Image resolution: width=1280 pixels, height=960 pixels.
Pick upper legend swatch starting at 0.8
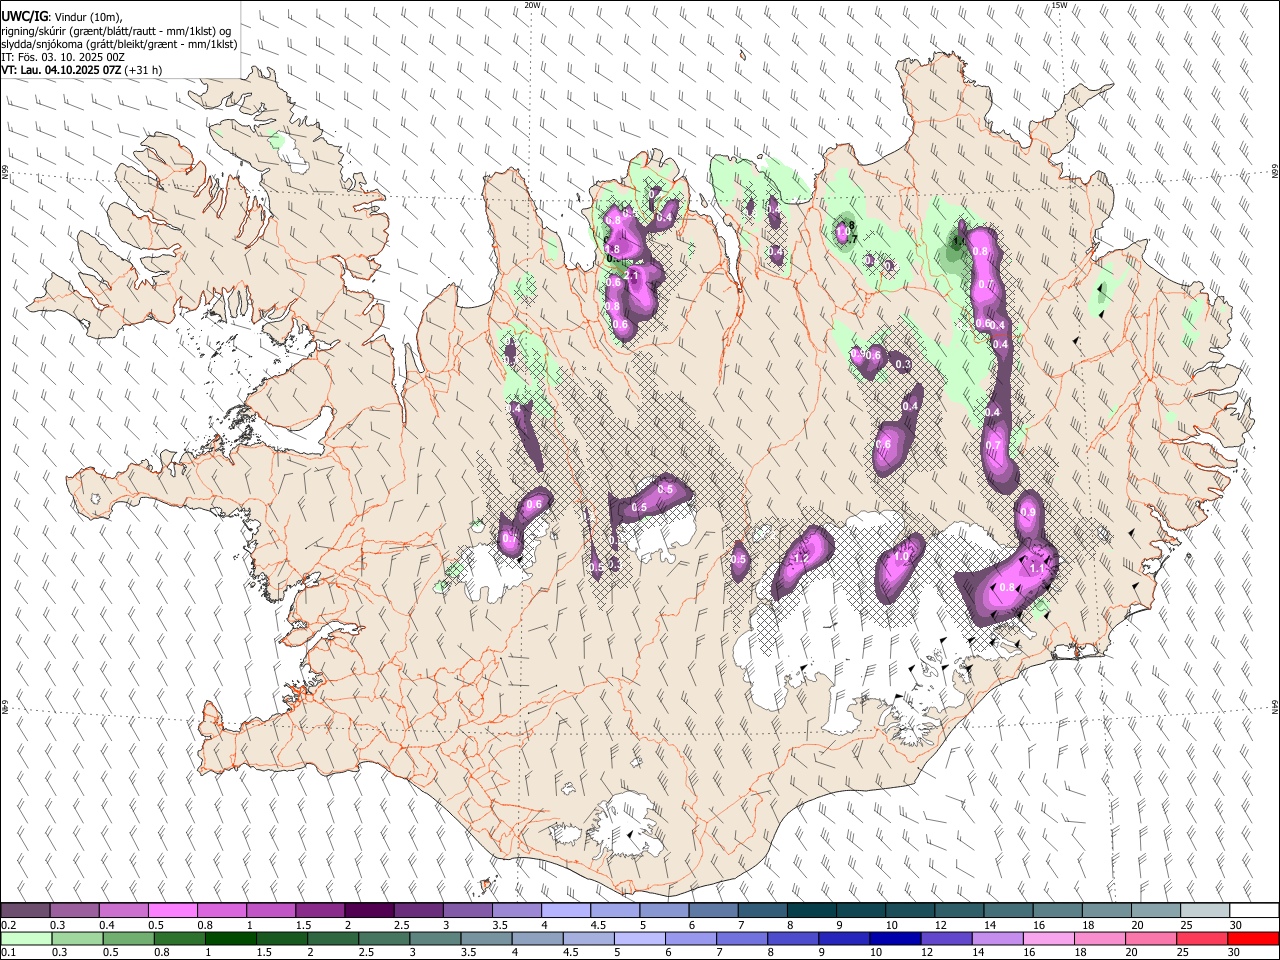coord(222,910)
